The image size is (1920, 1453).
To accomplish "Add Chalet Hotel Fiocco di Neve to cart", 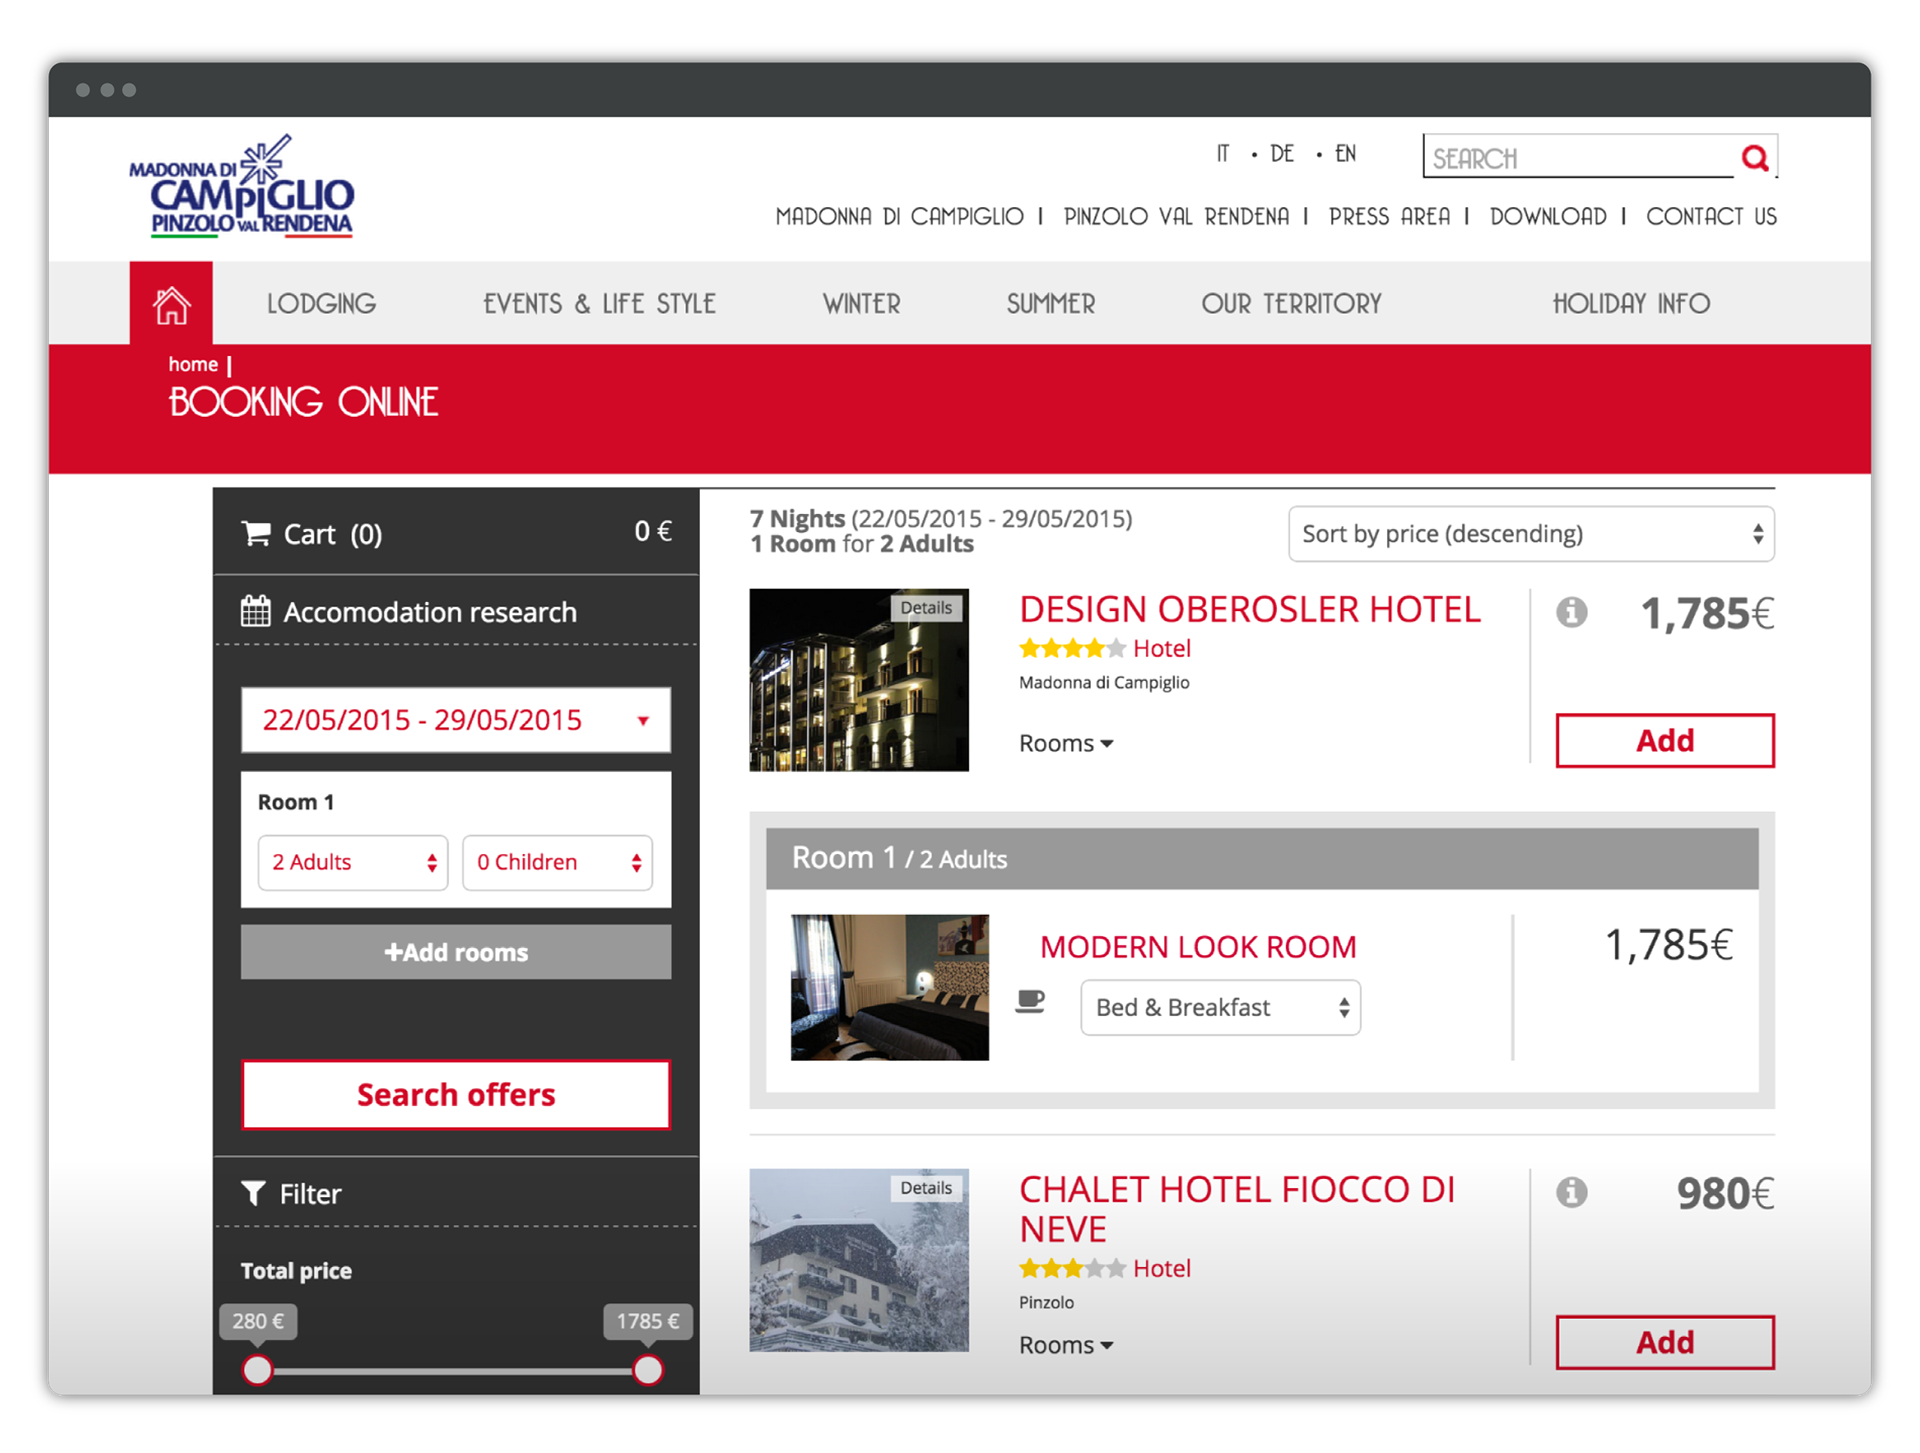I will tap(1665, 1342).
